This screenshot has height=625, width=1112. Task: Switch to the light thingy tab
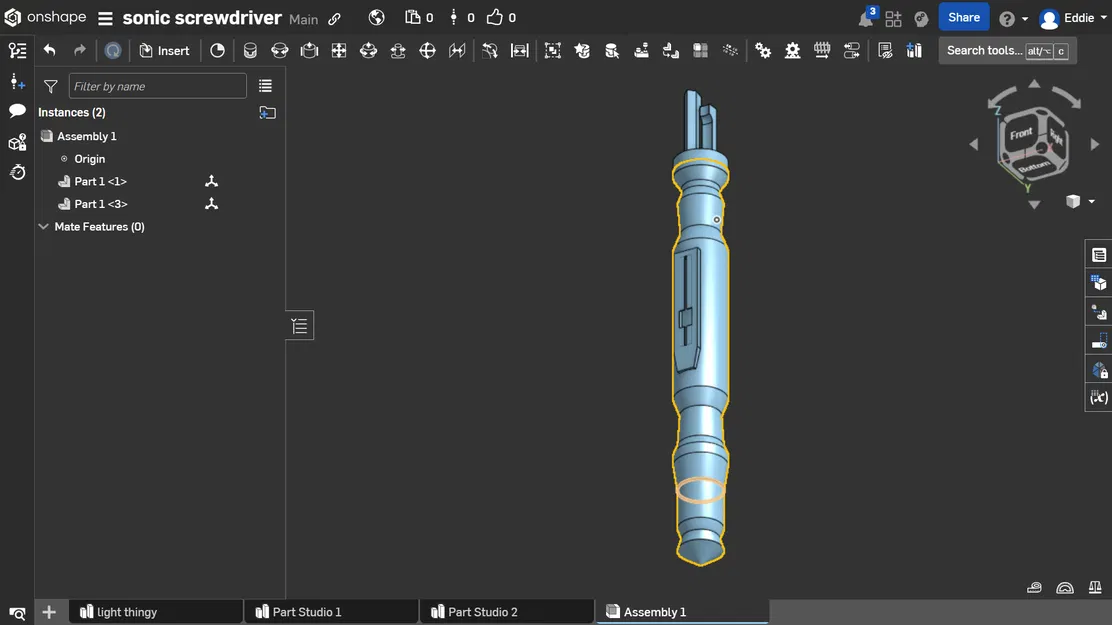pos(156,612)
